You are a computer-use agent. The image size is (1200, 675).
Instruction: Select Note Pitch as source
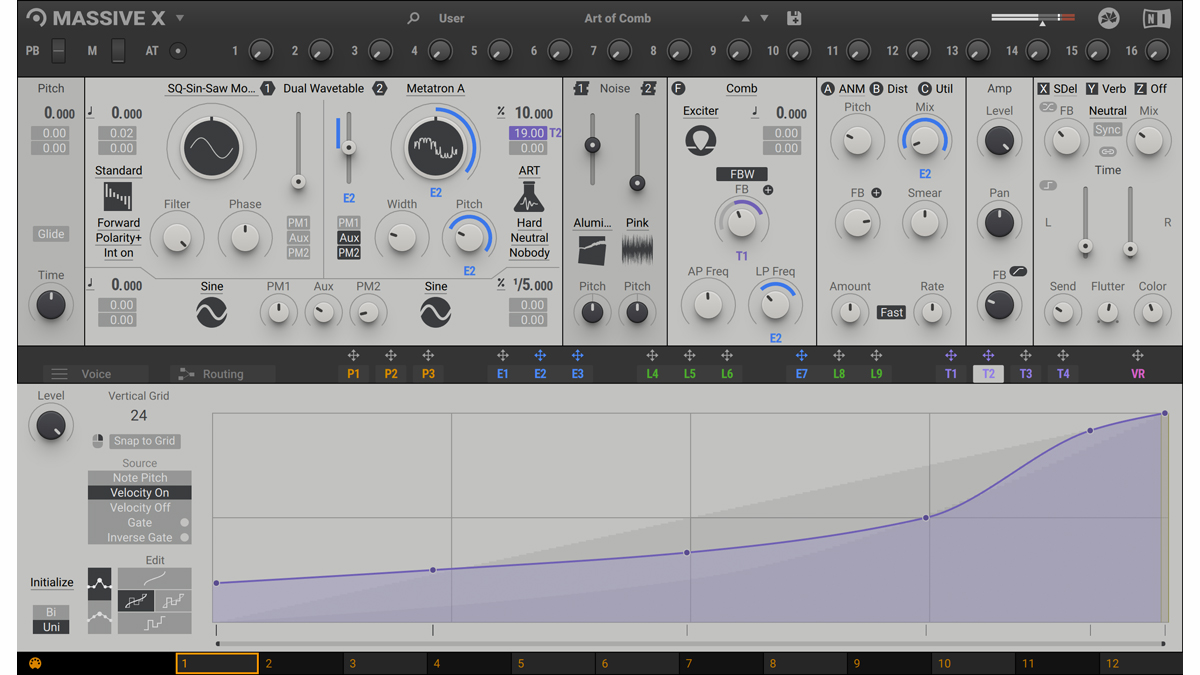[139, 478]
